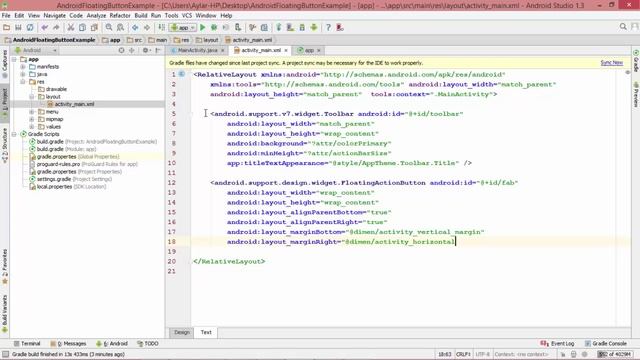Collapse the Gradle Scripts node
Viewport: 640px width, 360px height.
[x=14, y=134]
